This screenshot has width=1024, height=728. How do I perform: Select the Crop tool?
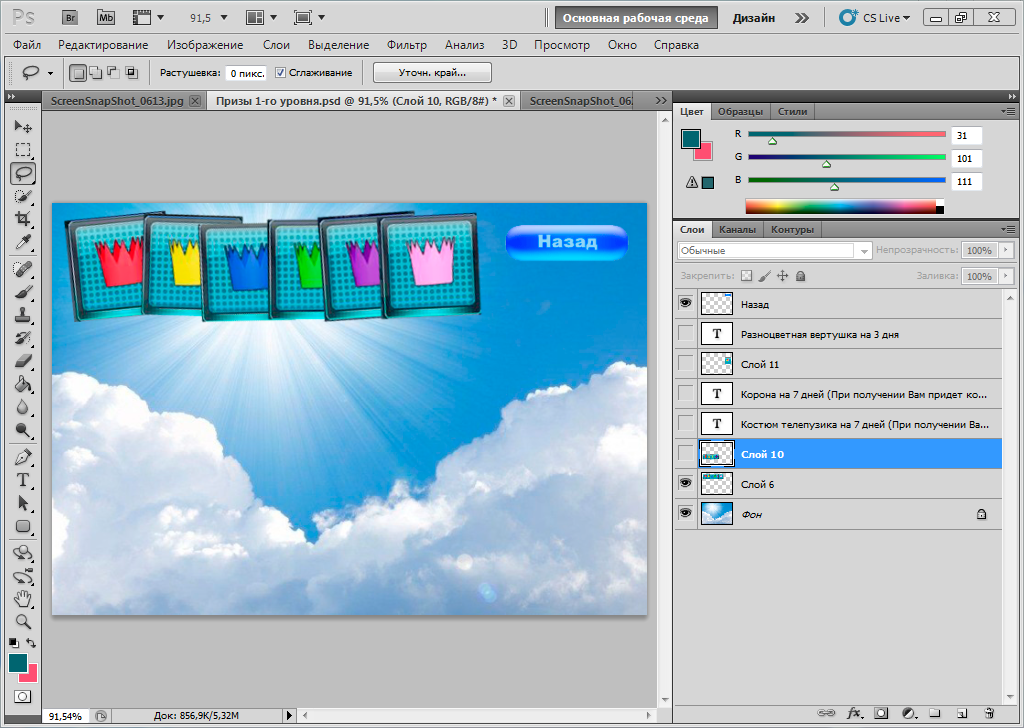point(22,219)
